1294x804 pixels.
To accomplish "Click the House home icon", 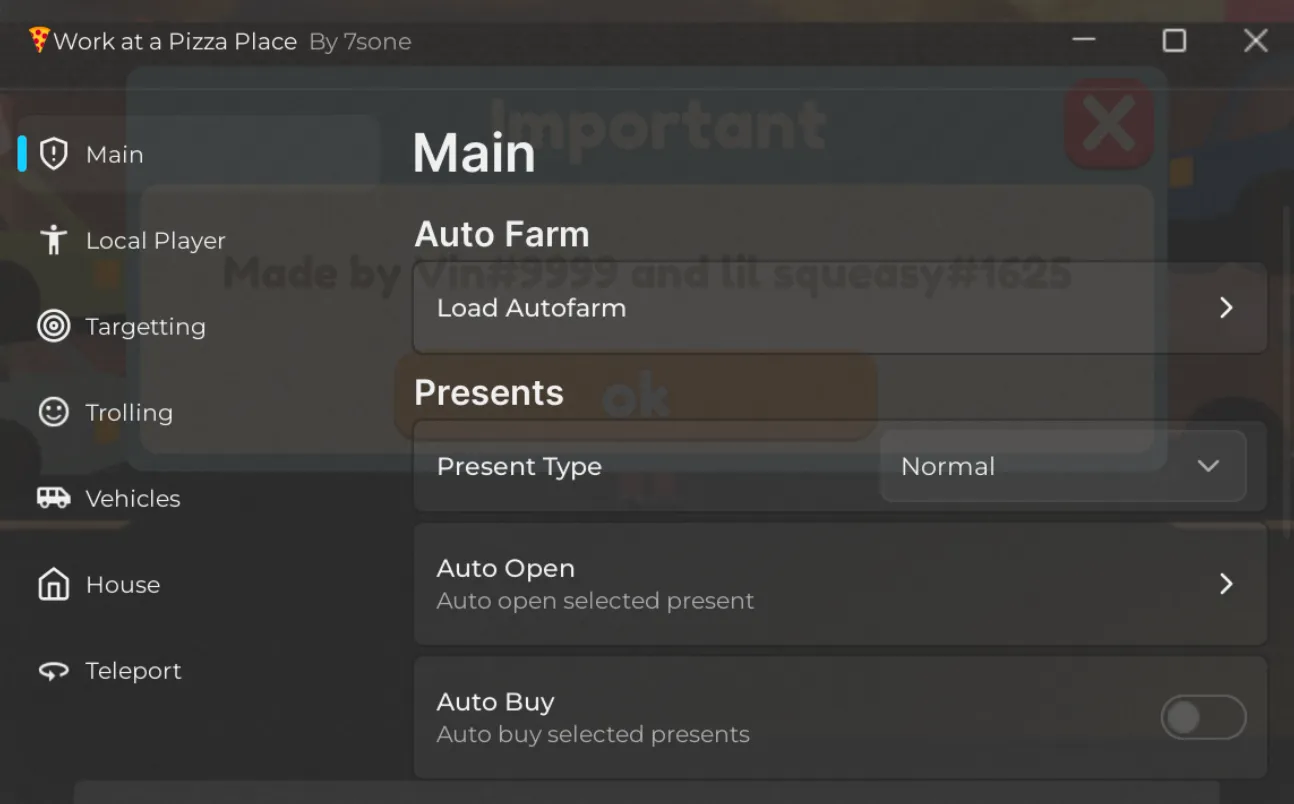I will (53, 584).
